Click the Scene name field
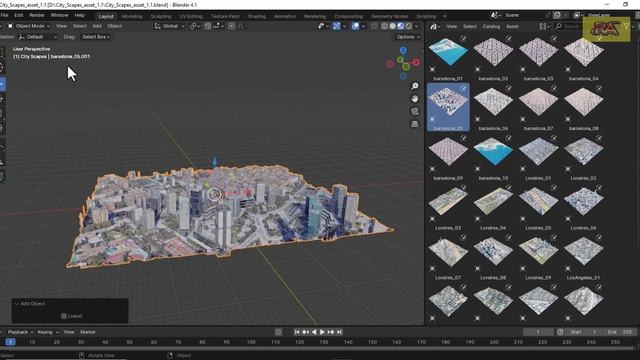 (524, 15)
